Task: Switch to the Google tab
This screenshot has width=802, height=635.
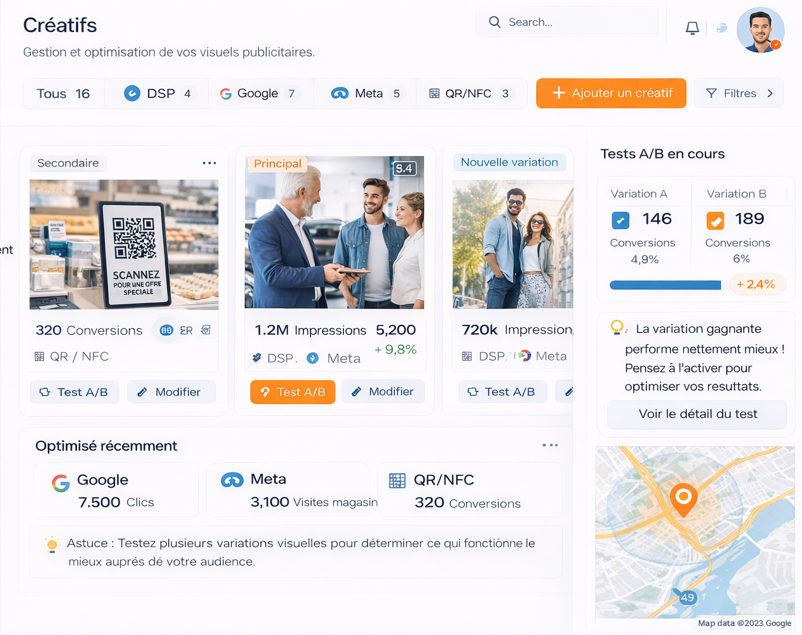Action: pos(258,93)
